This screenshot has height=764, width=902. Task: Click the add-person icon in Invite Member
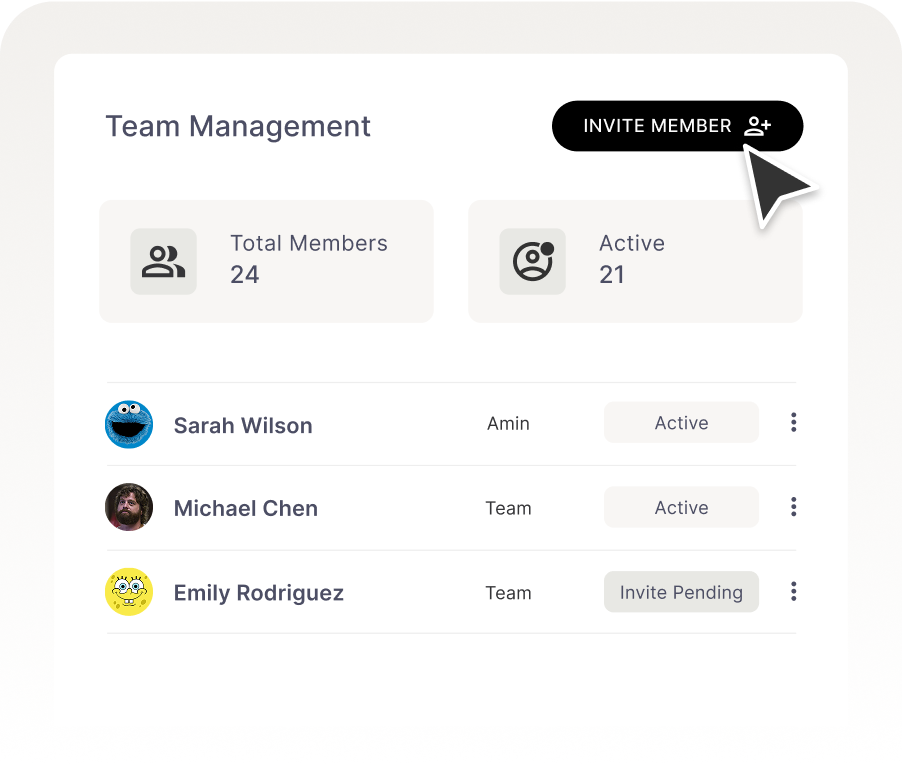click(757, 126)
